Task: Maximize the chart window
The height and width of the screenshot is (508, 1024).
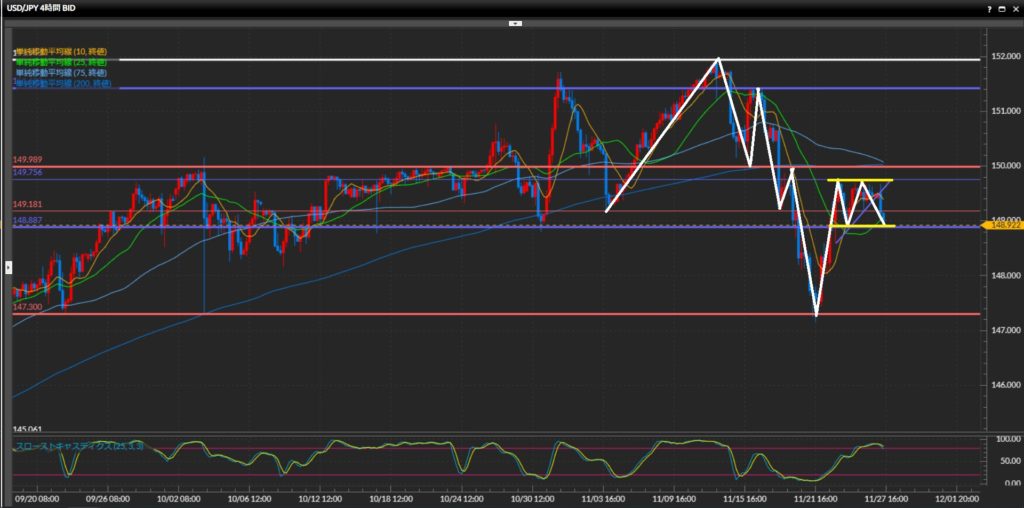Action: coord(1000,7)
